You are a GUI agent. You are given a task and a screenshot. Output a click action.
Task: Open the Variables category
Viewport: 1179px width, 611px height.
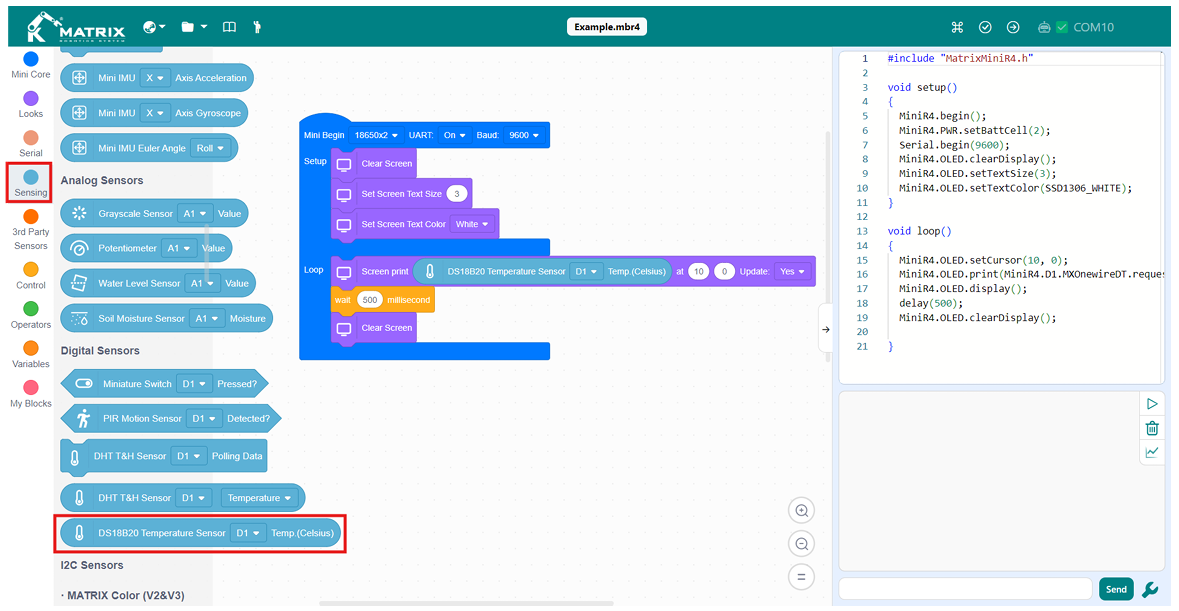(x=31, y=355)
